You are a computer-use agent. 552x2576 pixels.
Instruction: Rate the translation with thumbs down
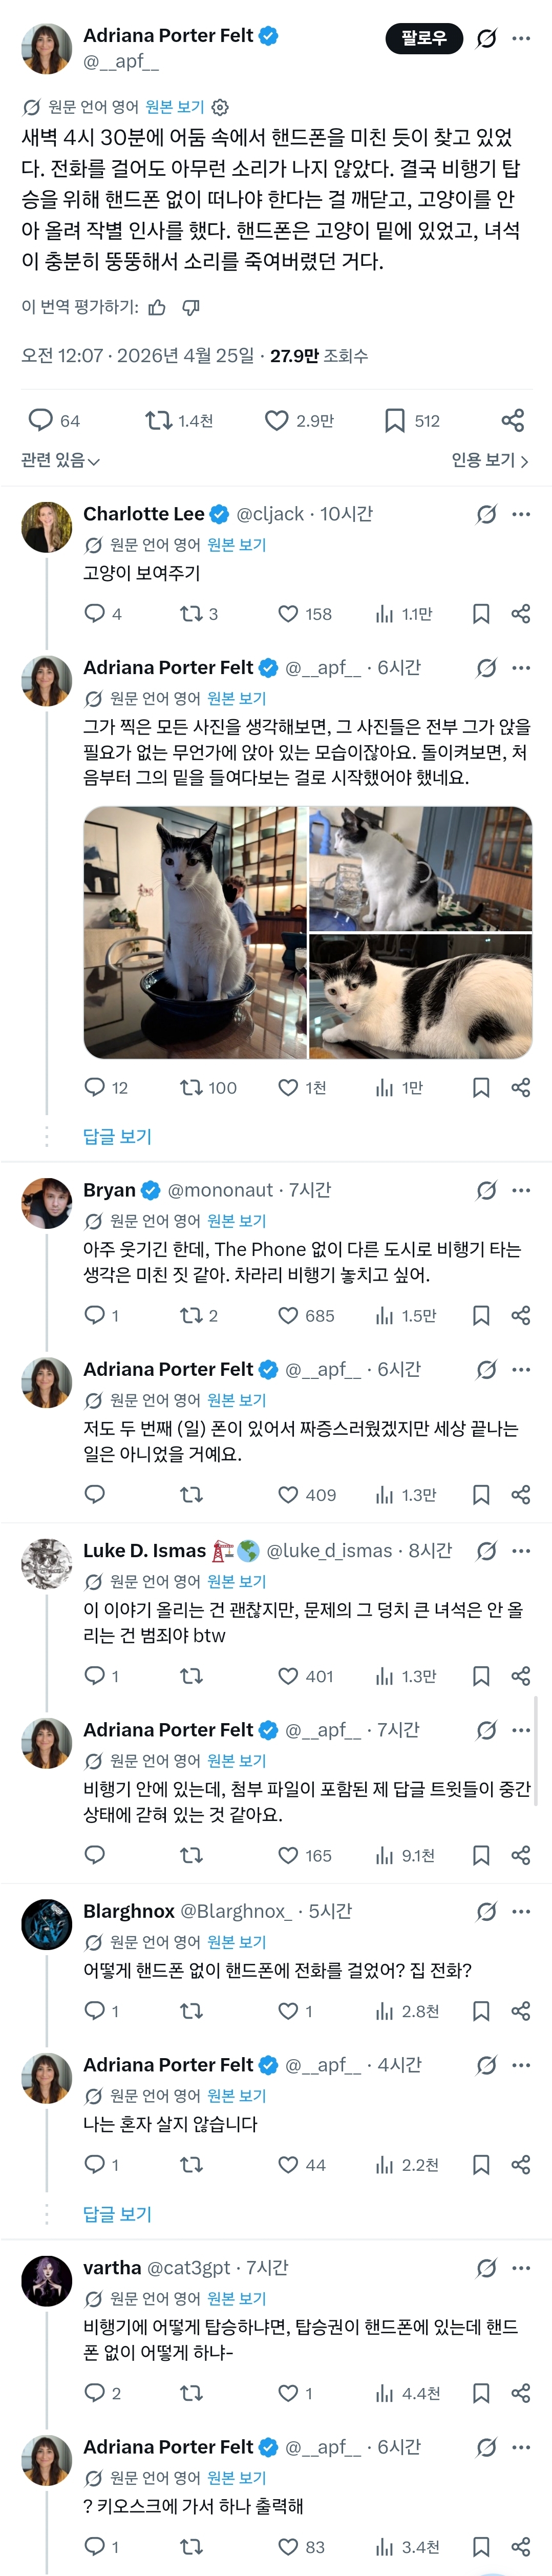coord(191,307)
